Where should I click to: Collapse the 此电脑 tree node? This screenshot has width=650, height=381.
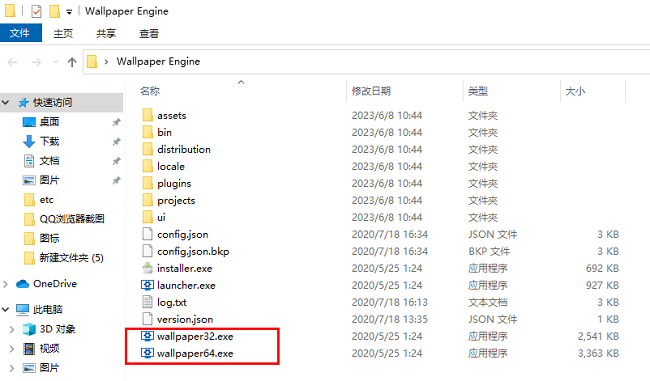(6, 310)
